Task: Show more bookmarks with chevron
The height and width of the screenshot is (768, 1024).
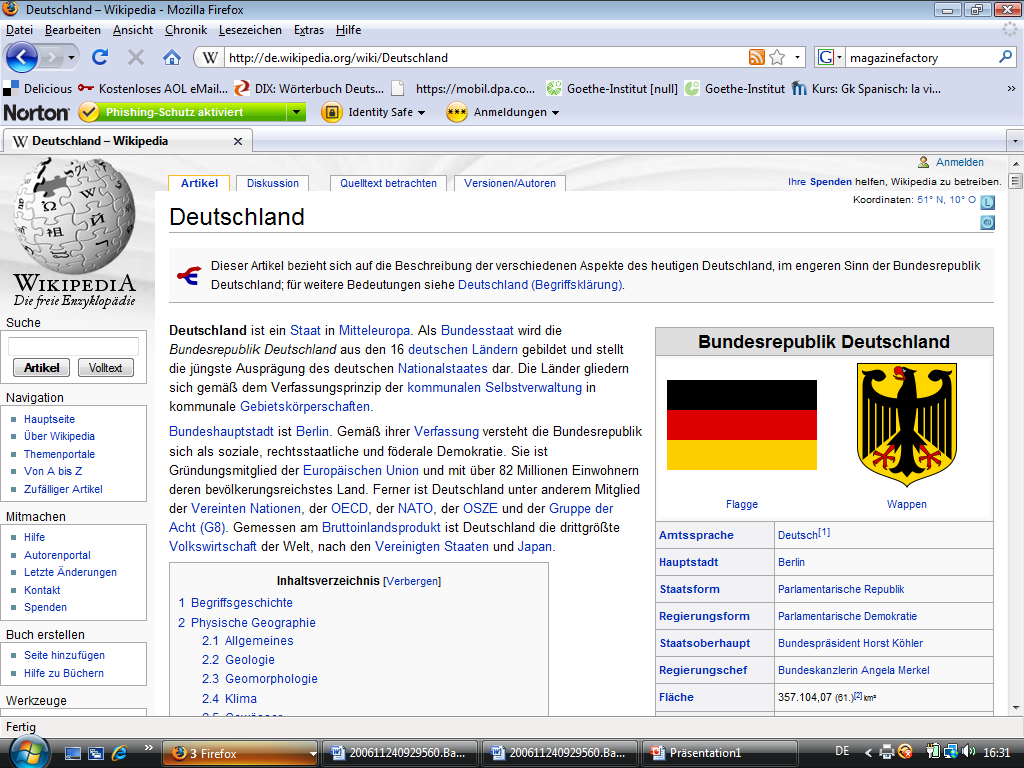Action: [1011, 88]
